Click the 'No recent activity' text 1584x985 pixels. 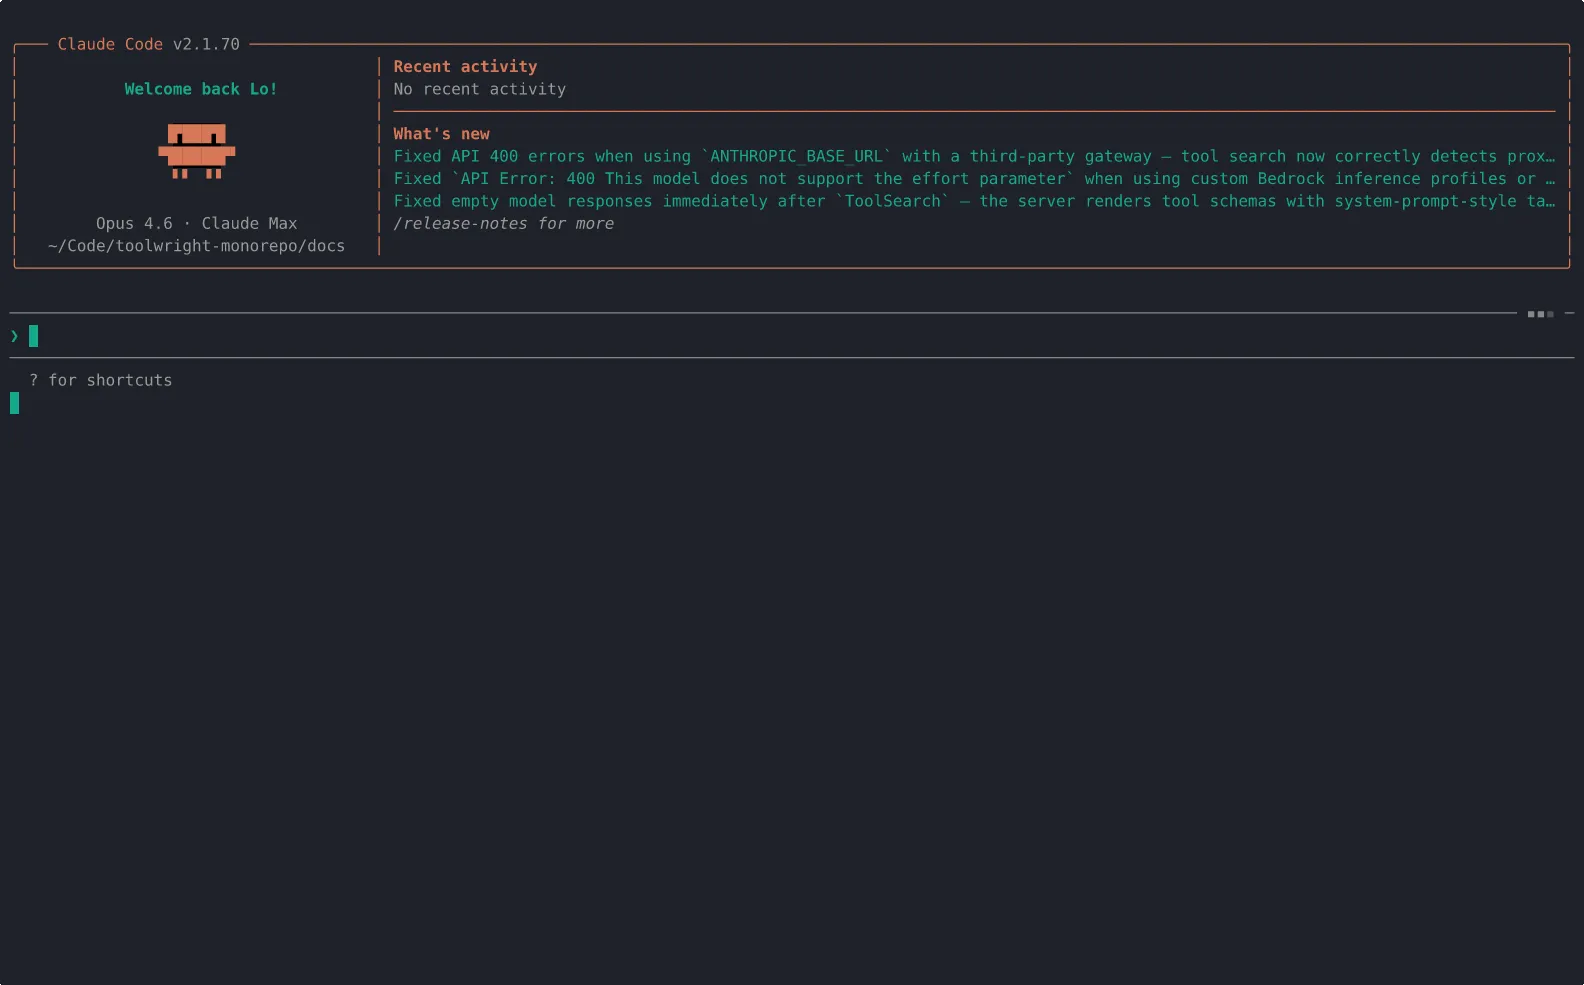[x=480, y=89]
